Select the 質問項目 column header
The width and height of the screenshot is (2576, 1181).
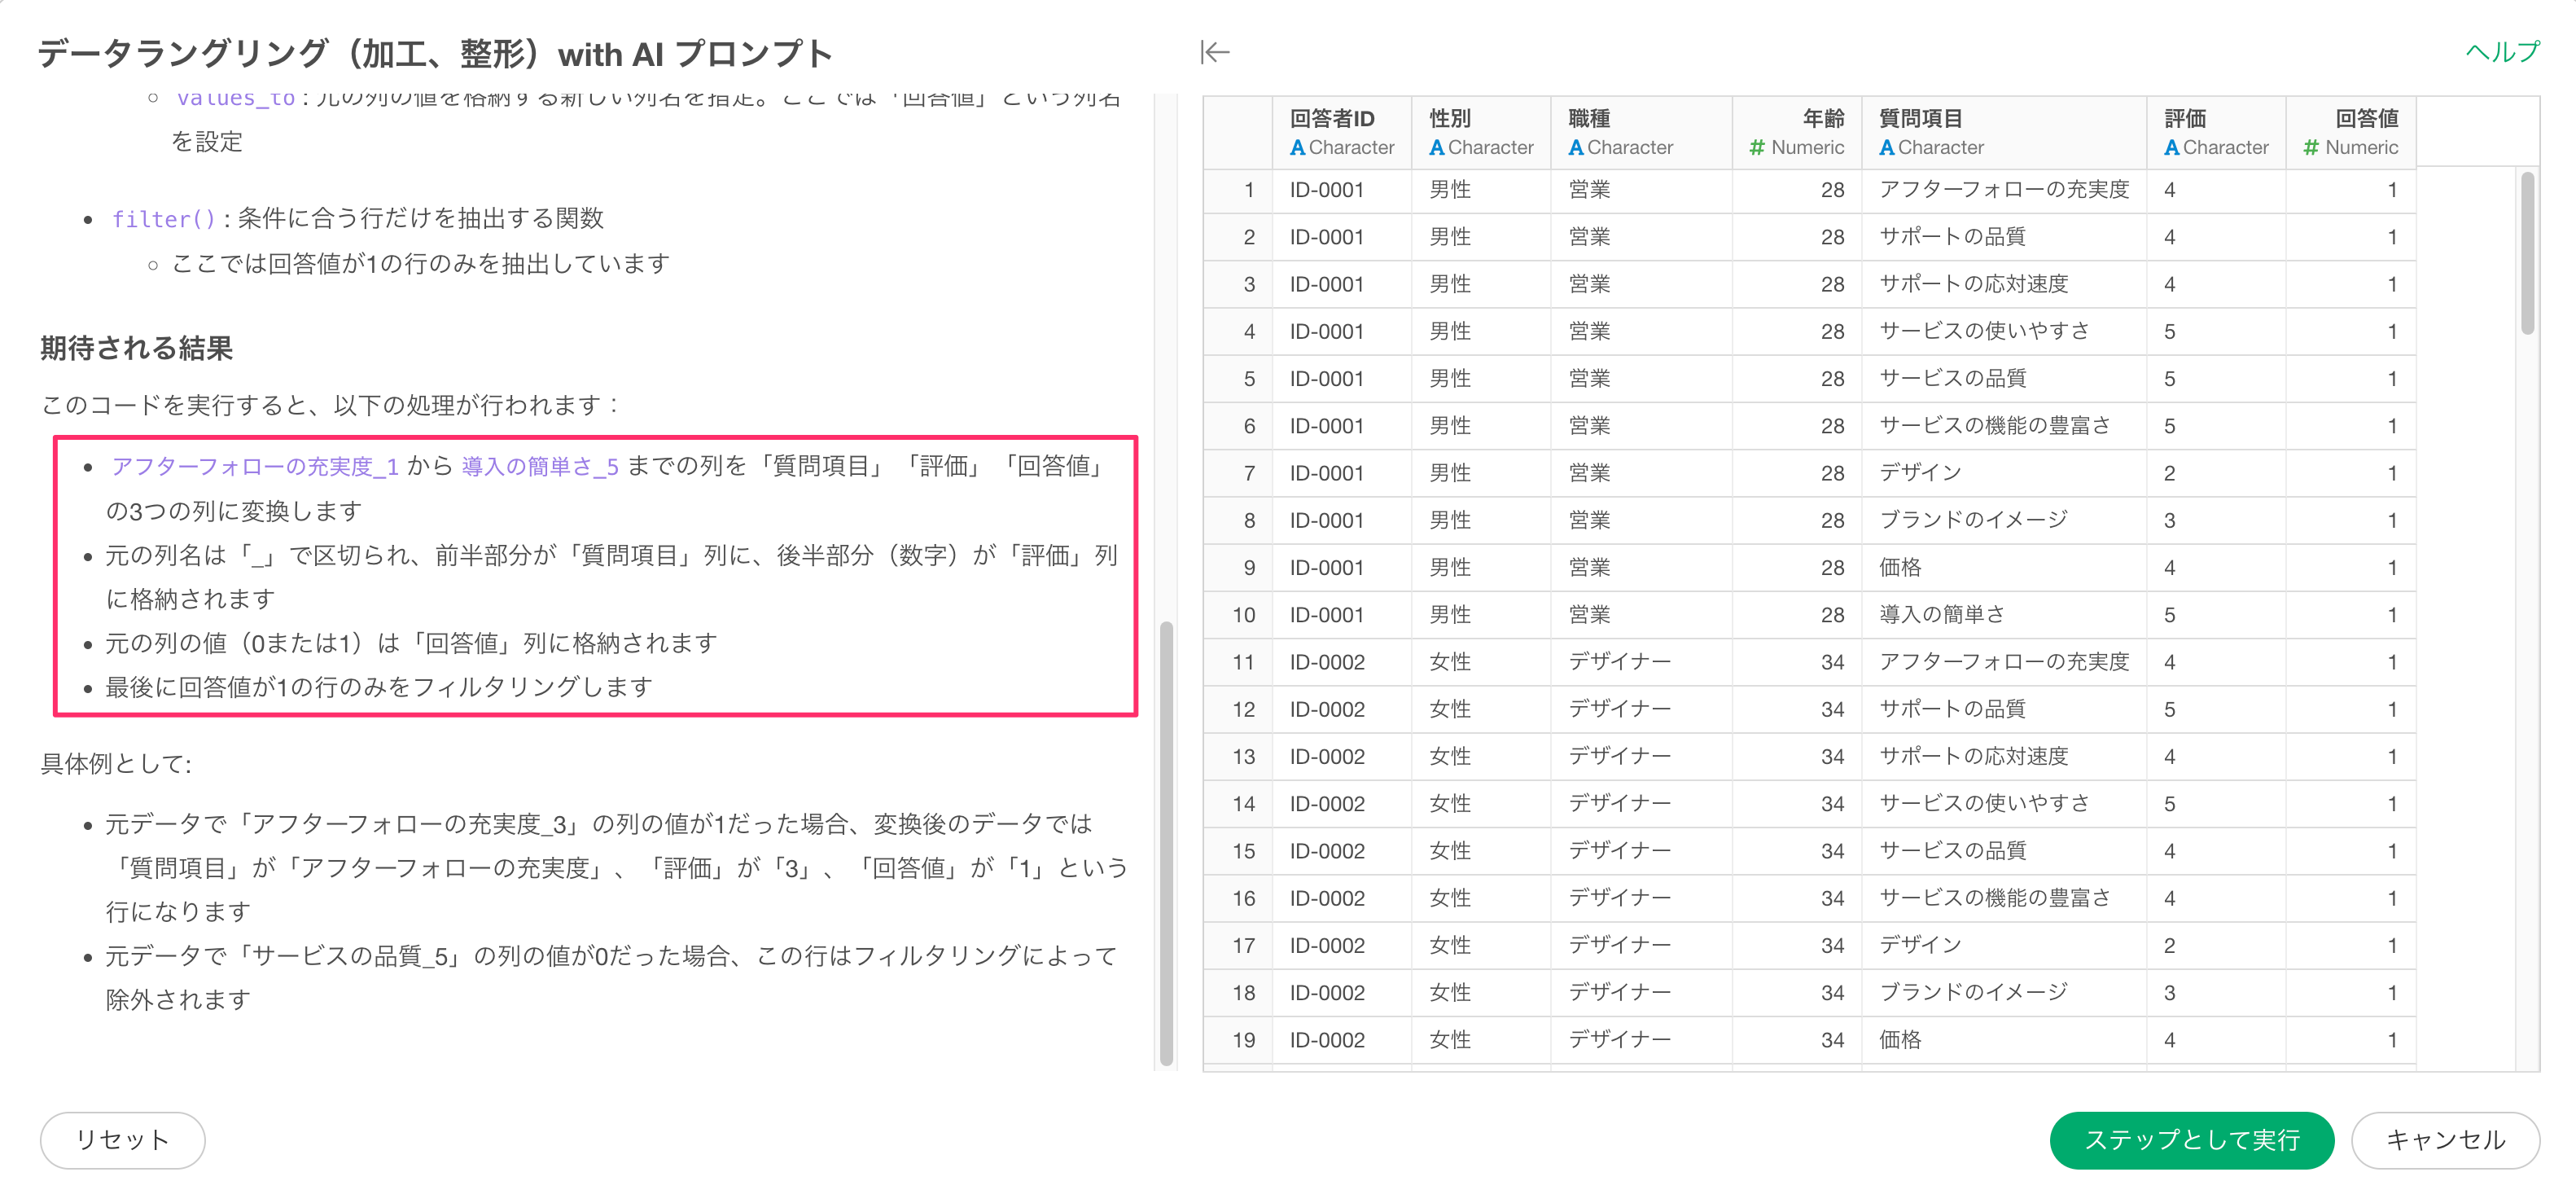(1920, 119)
